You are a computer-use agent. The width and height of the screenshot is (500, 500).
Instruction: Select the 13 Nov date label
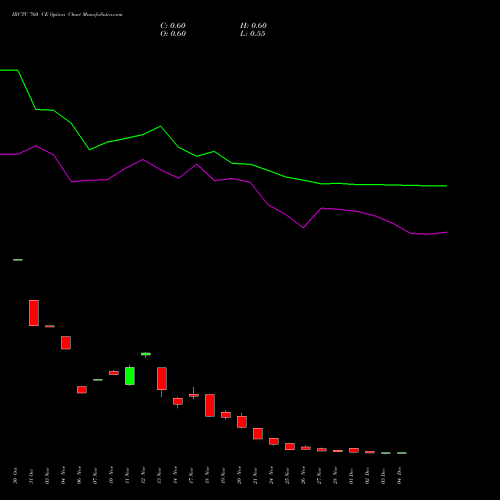(159, 476)
